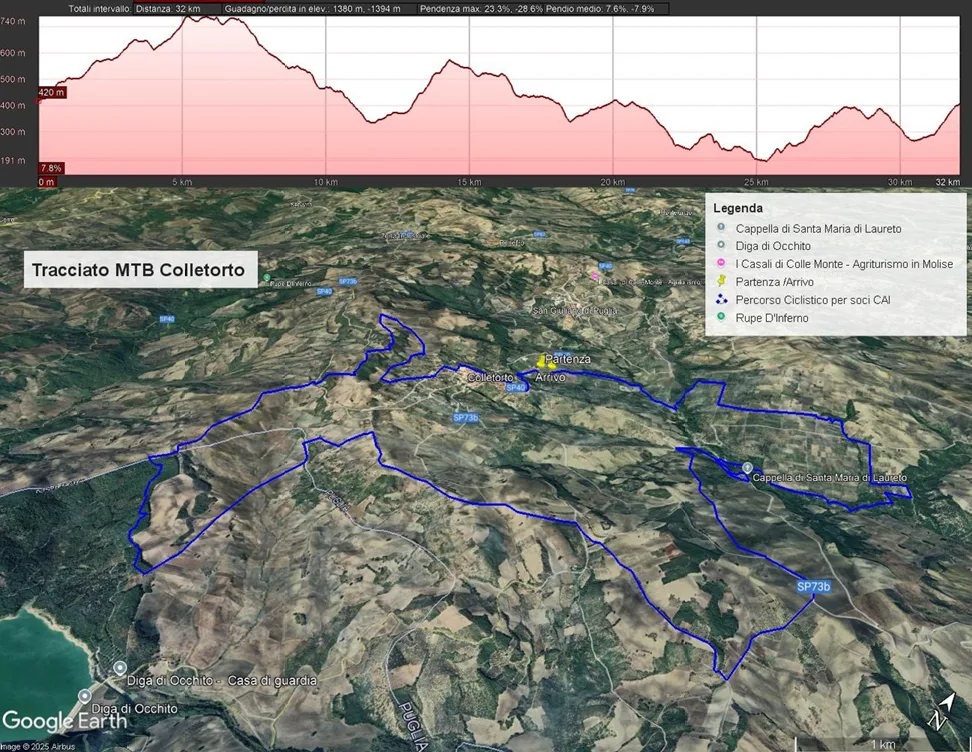Click the Colletorto town label
This screenshot has height=752, width=972.
point(487,378)
